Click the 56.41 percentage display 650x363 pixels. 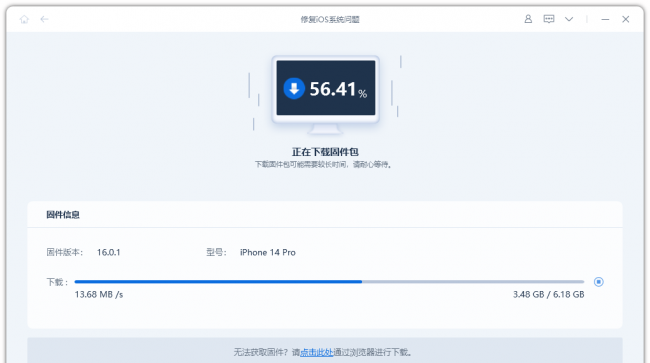click(338, 89)
